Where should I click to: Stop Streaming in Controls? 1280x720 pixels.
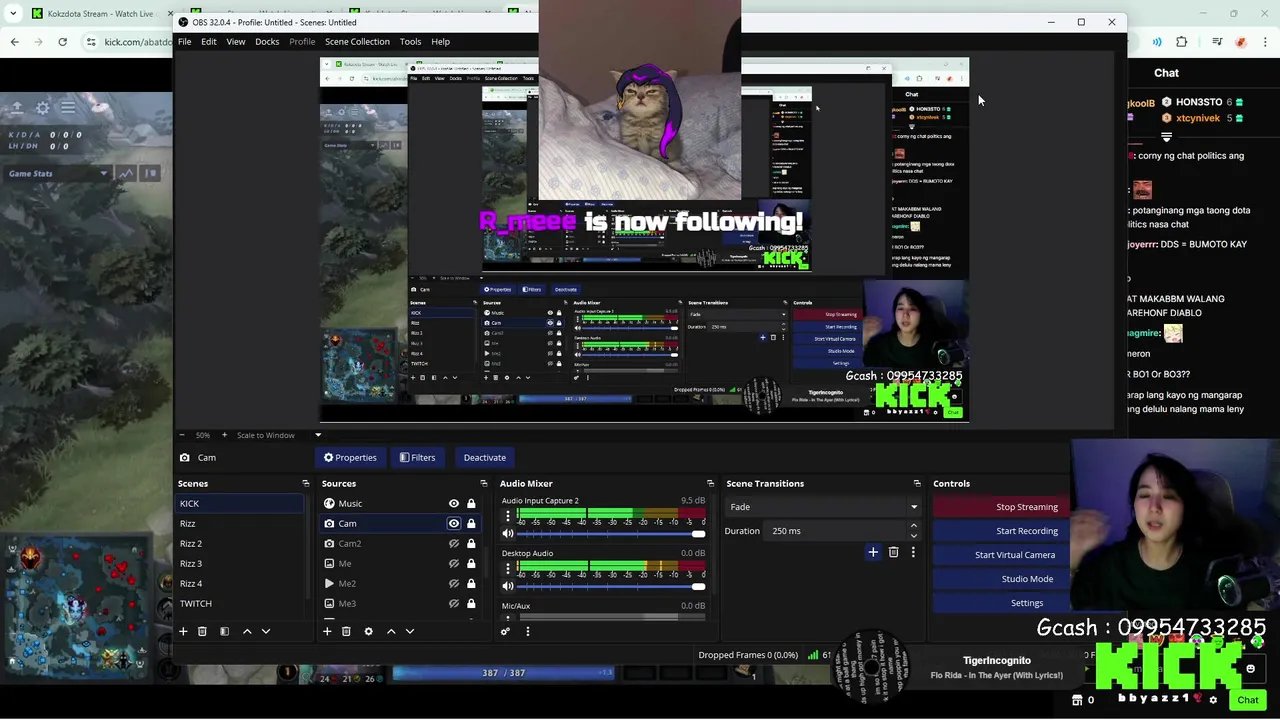pos(1000,507)
